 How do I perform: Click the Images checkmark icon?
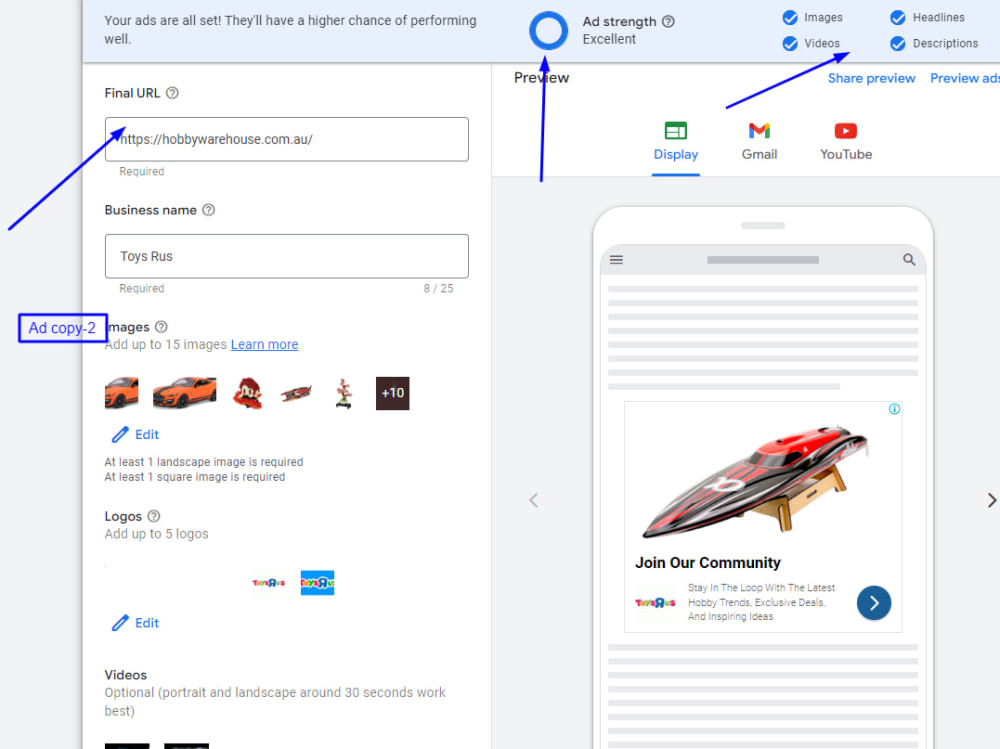pyautogui.click(x=790, y=17)
